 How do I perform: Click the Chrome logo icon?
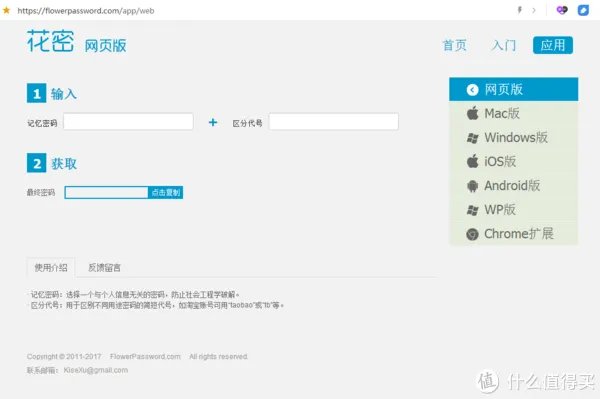(473, 234)
